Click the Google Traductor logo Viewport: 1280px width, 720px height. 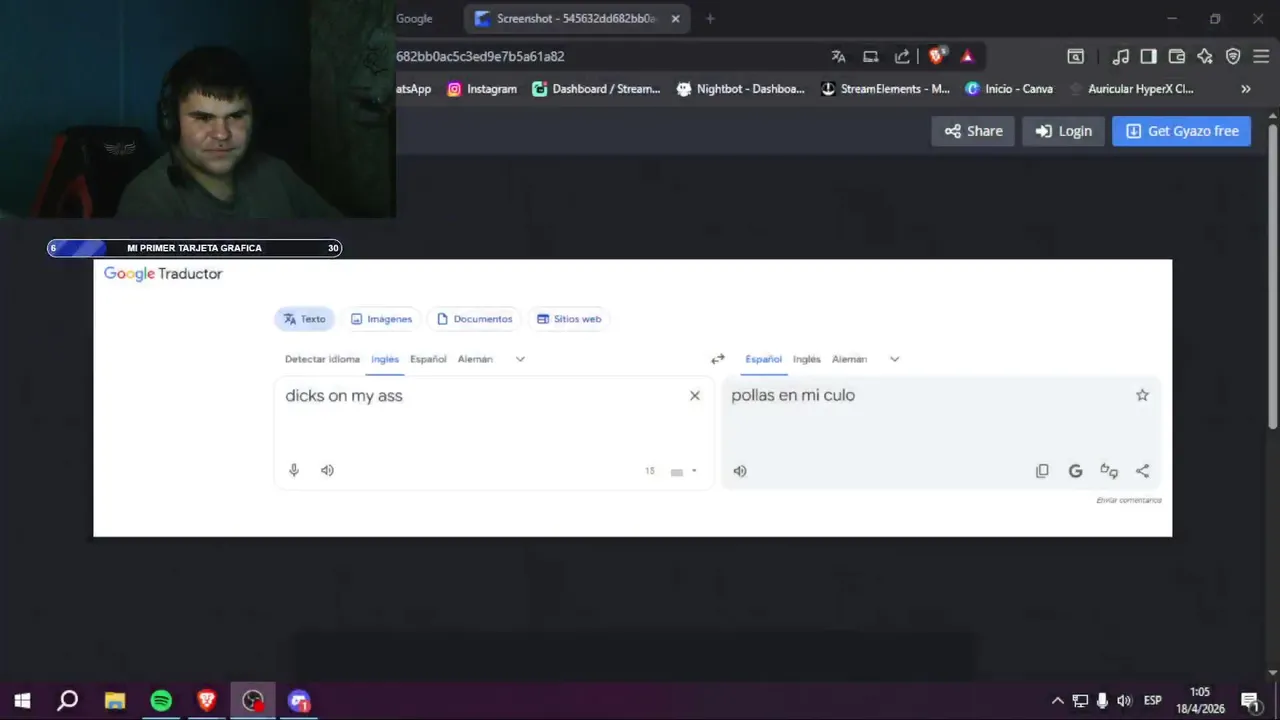pos(163,274)
